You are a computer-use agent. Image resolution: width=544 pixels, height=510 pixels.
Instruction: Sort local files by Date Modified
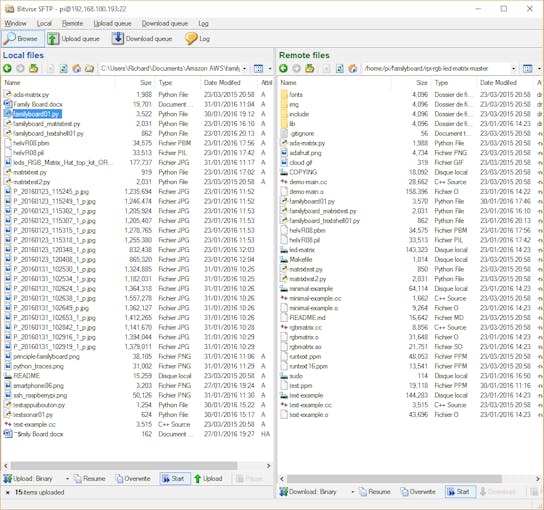229,83
